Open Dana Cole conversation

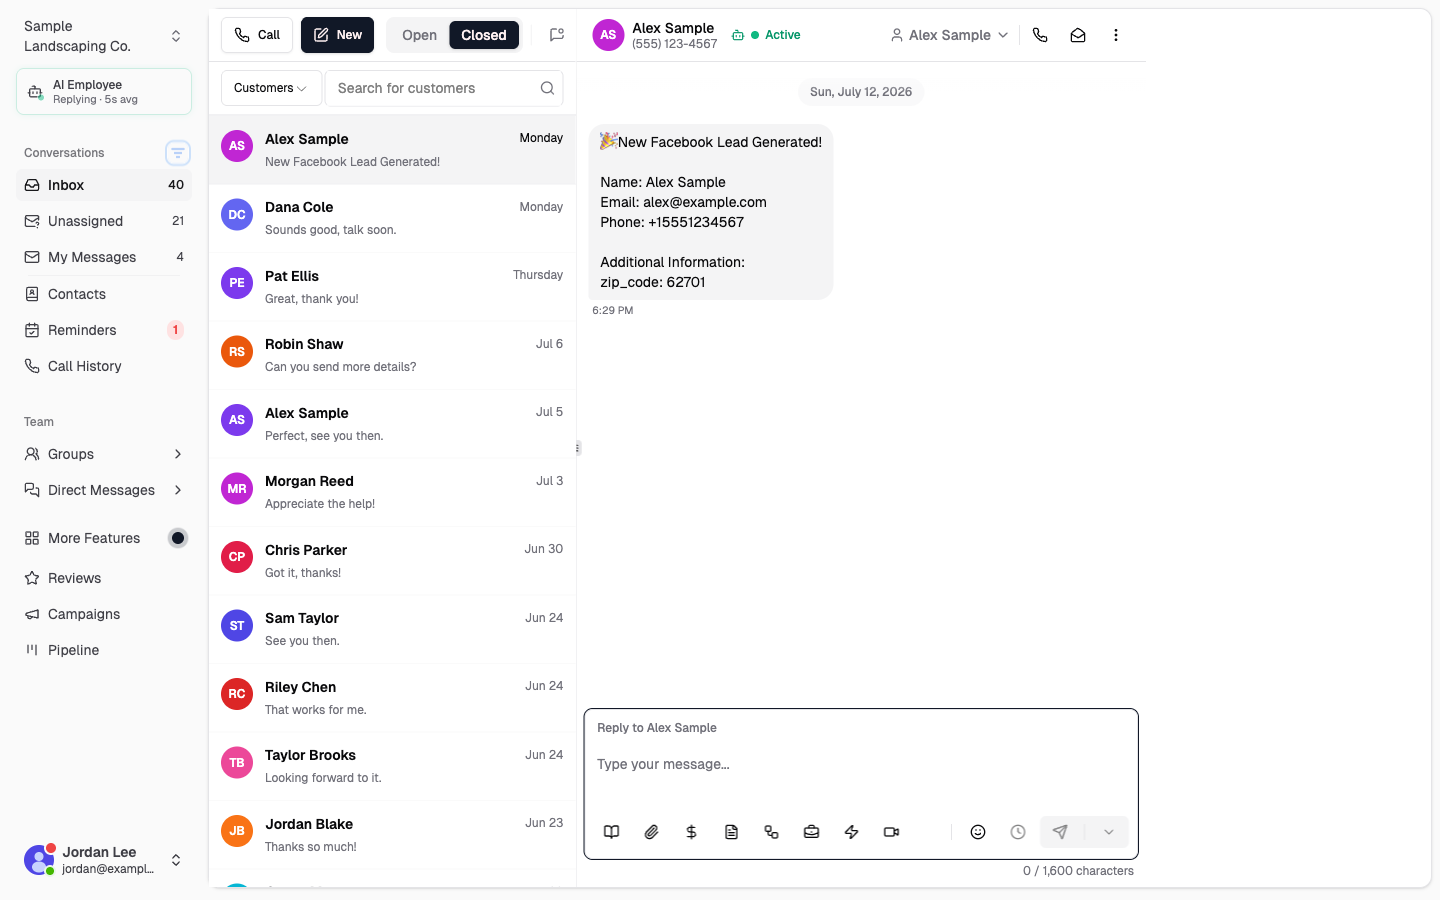393,218
